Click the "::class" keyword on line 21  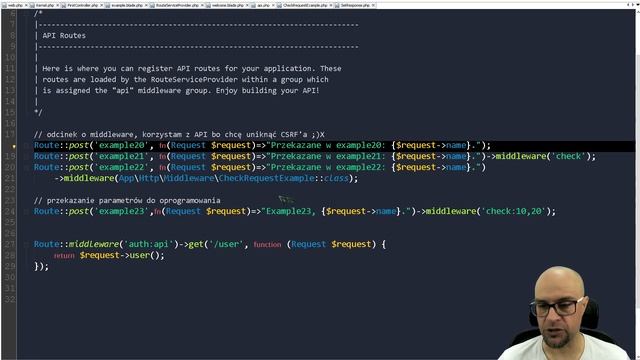point(332,178)
